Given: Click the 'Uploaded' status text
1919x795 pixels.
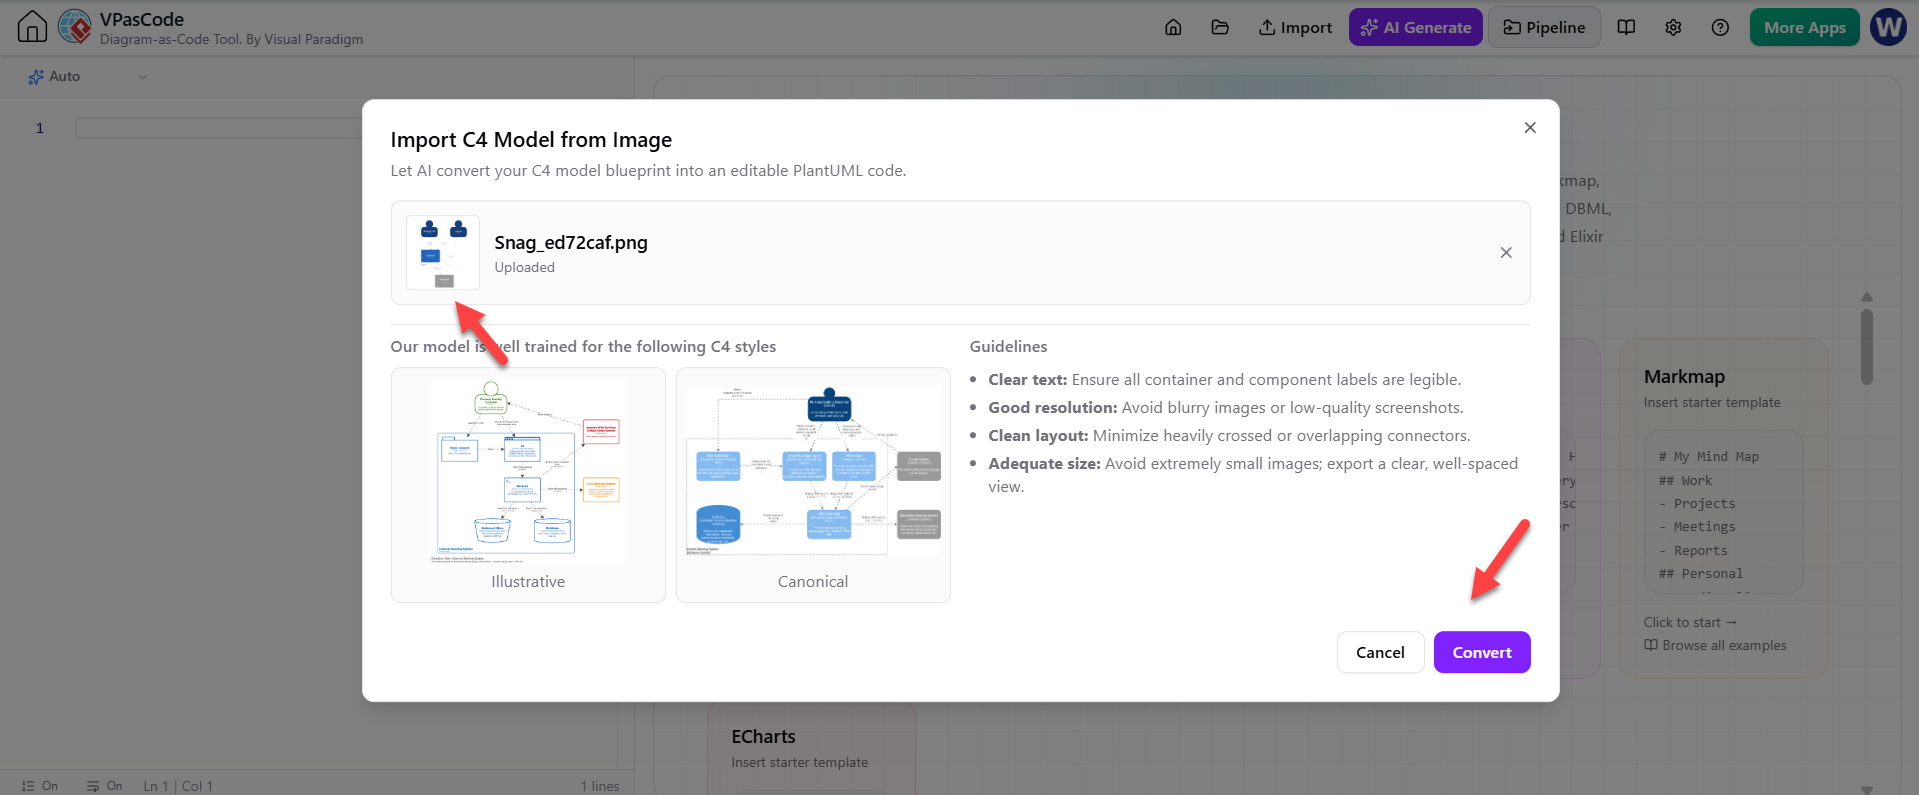Looking at the screenshot, I should coord(525,267).
